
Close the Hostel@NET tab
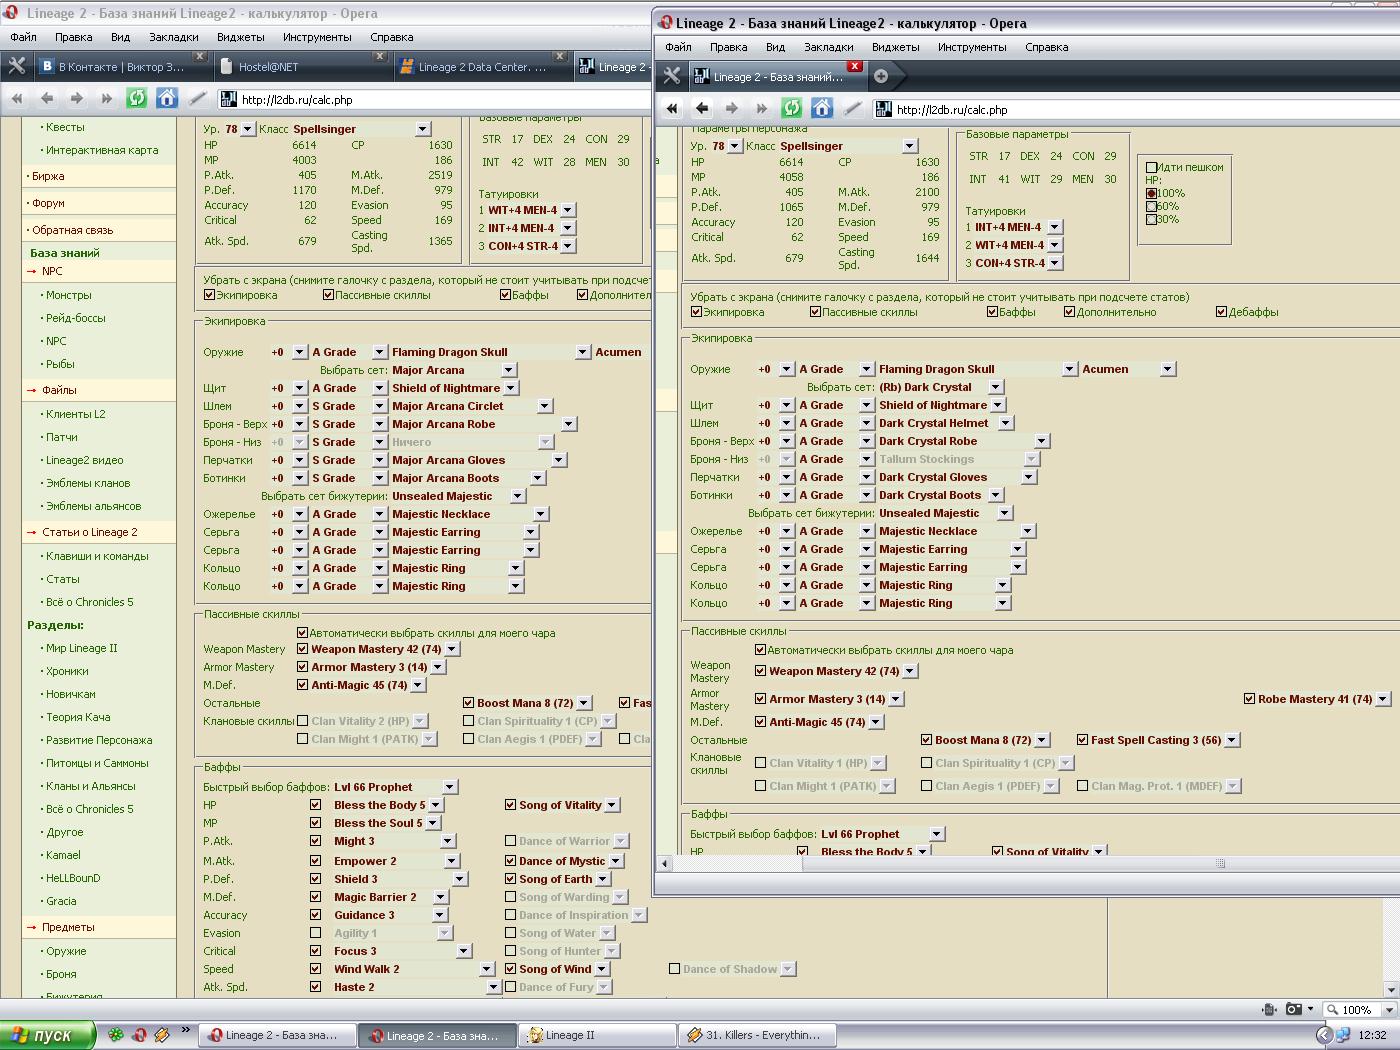click(380, 56)
